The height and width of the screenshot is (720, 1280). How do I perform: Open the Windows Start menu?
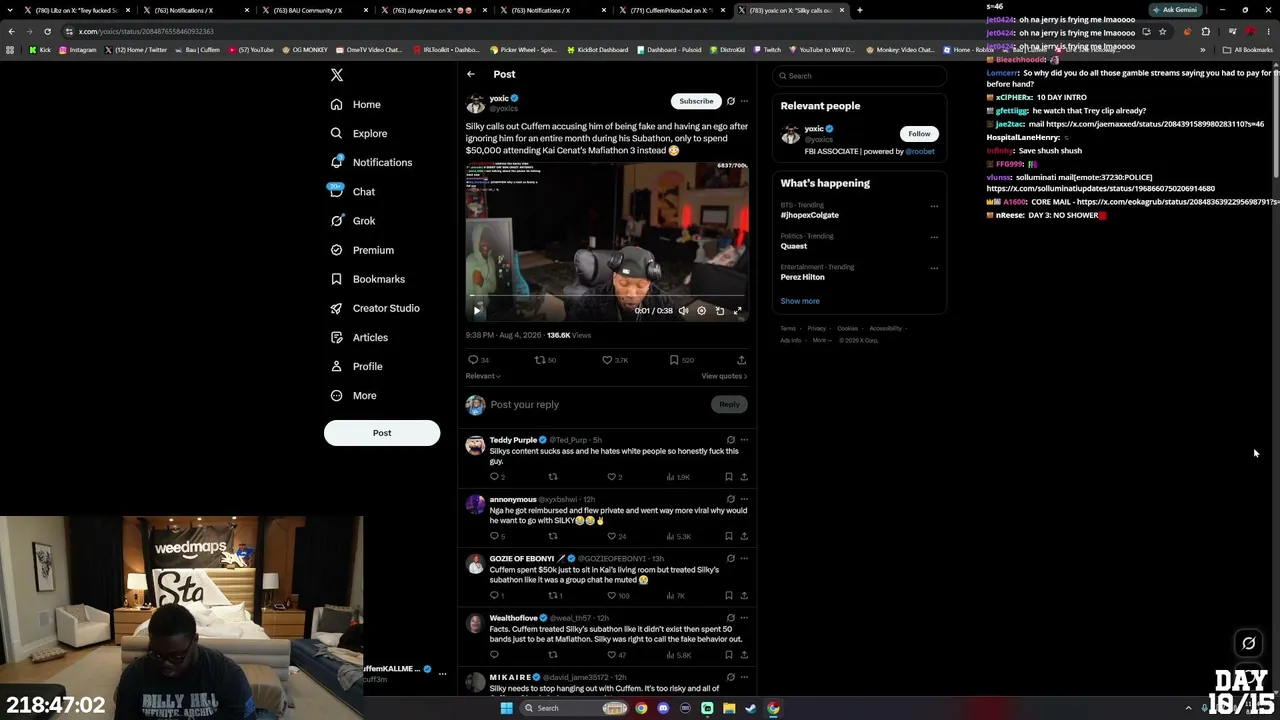pos(506,708)
